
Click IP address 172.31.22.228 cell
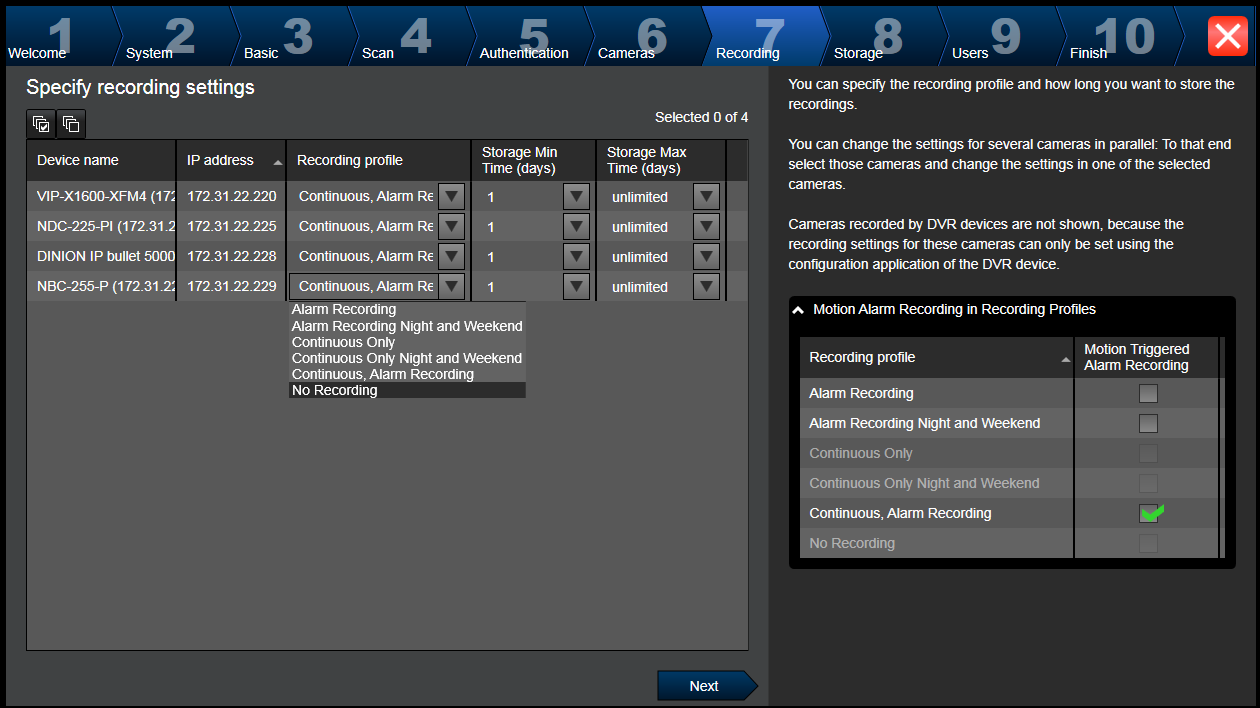point(231,256)
